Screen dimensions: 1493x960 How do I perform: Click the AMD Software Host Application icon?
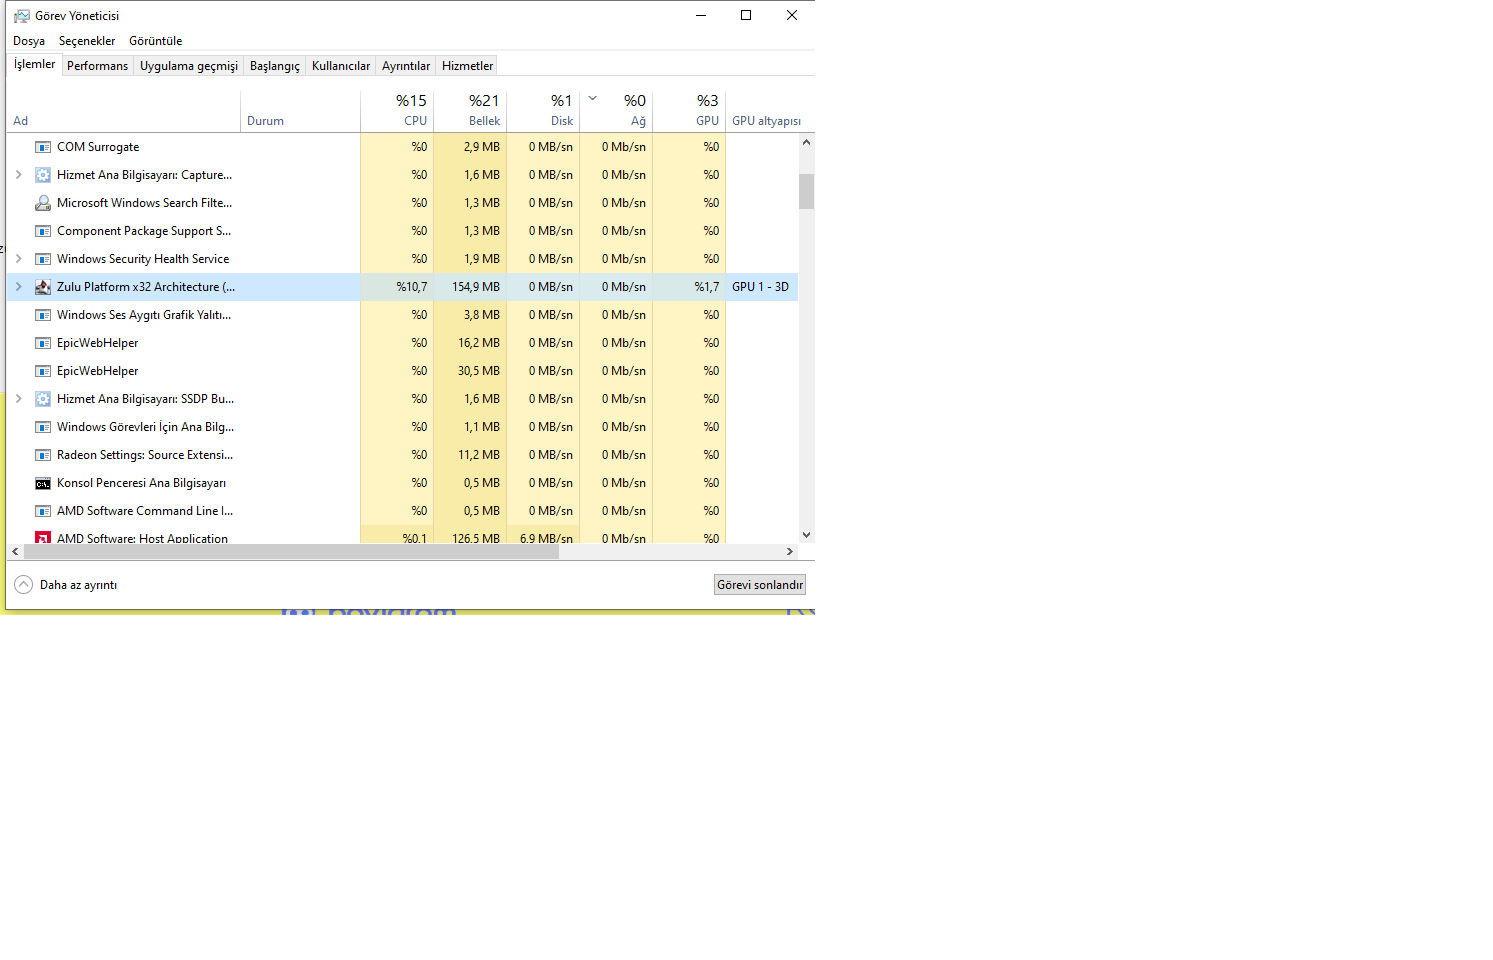click(x=43, y=538)
